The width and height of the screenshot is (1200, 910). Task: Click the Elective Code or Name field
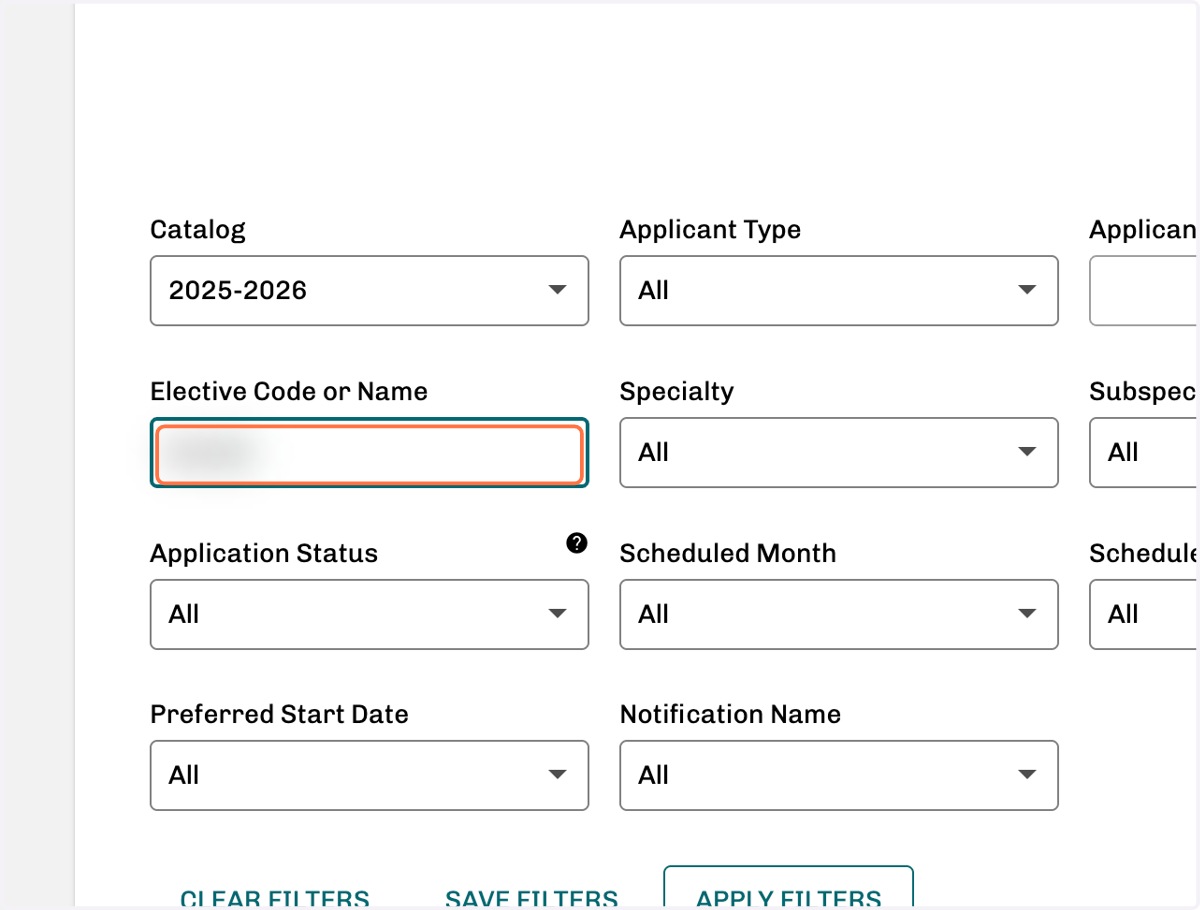[x=369, y=453]
